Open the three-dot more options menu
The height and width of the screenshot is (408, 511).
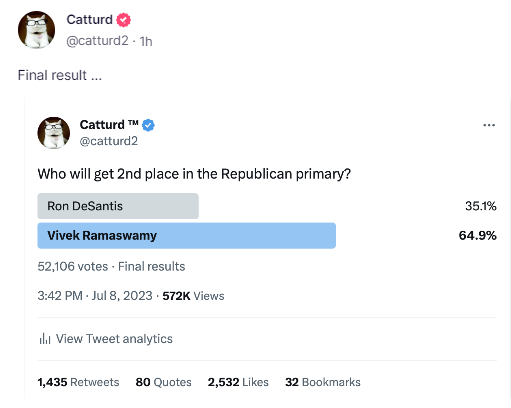(489, 125)
